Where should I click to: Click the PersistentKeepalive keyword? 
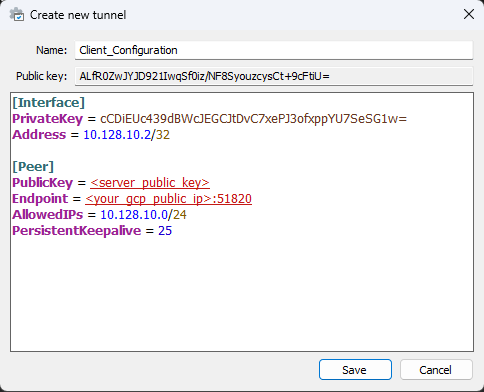77,231
